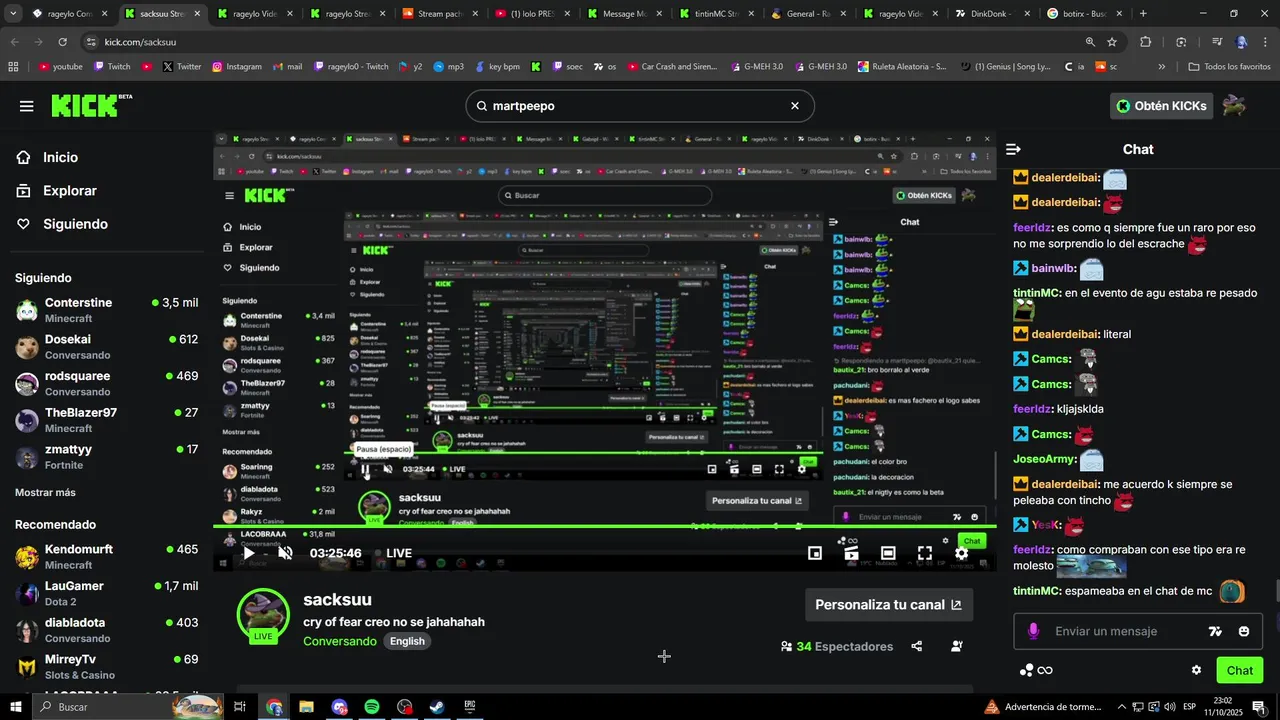Image resolution: width=1280 pixels, height=720 pixels.
Task: Open the Windows Start menu
Action: pyautogui.click(x=16, y=707)
